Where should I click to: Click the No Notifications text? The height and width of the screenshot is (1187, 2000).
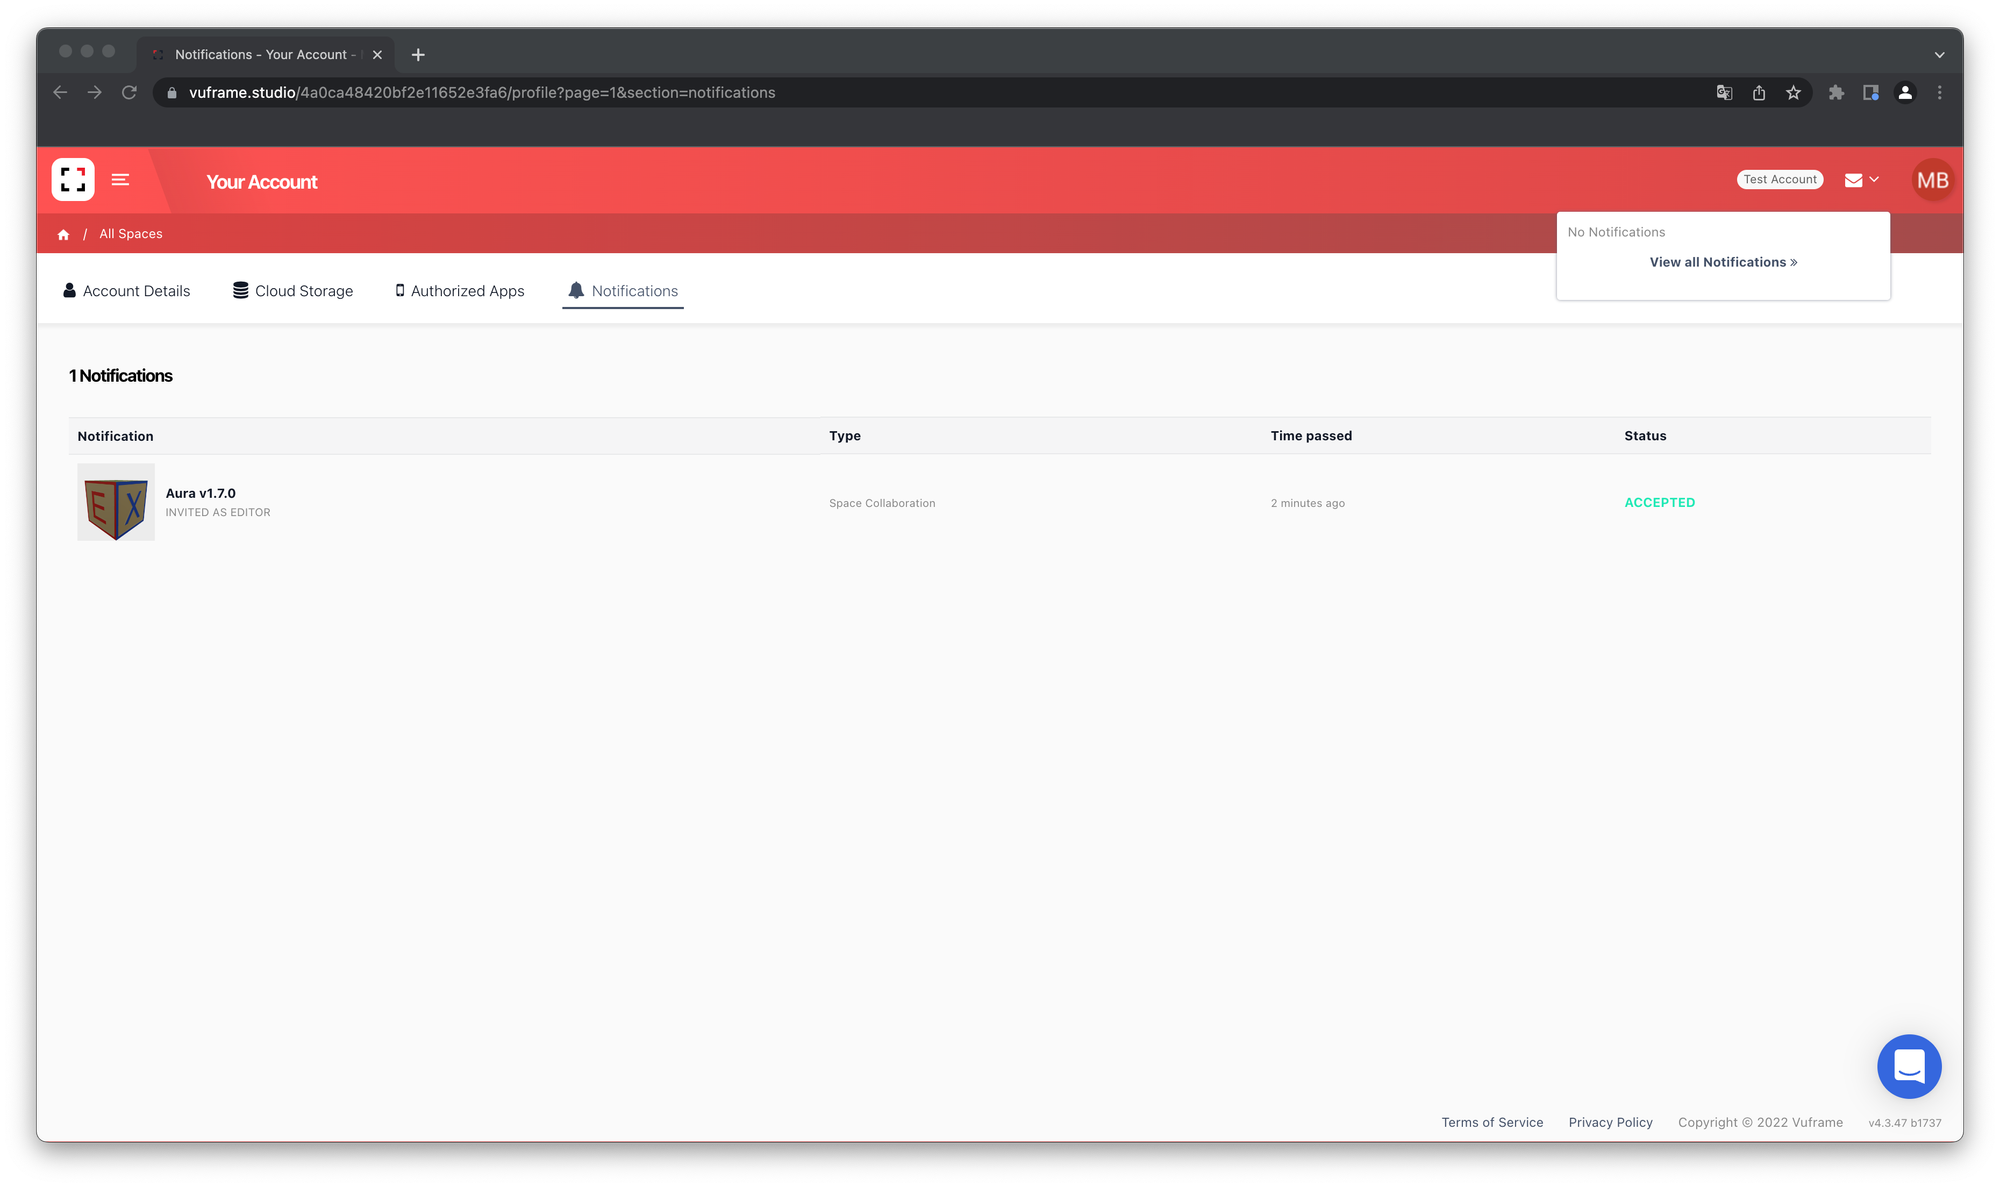point(1616,232)
